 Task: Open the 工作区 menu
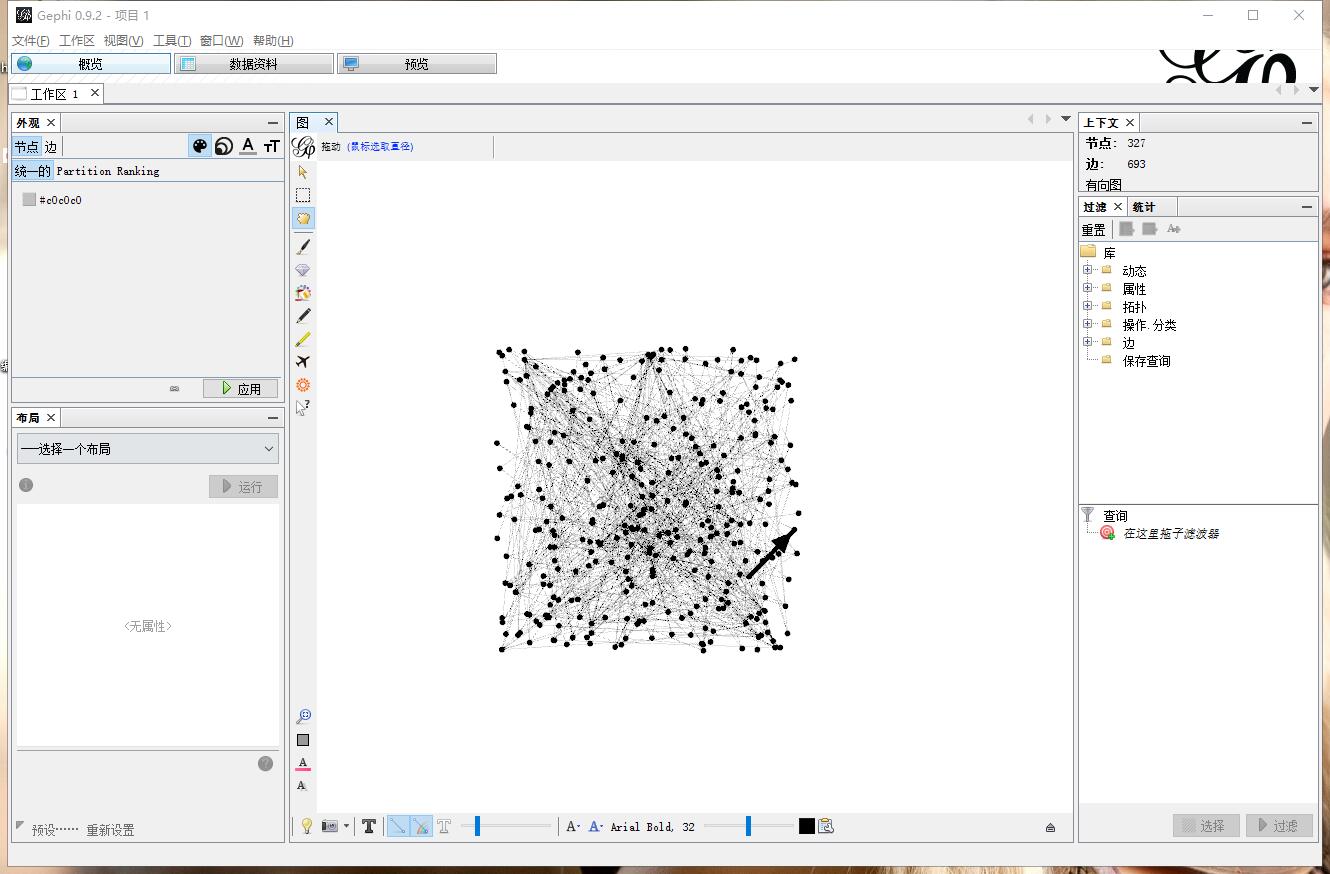tap(77, 41)
